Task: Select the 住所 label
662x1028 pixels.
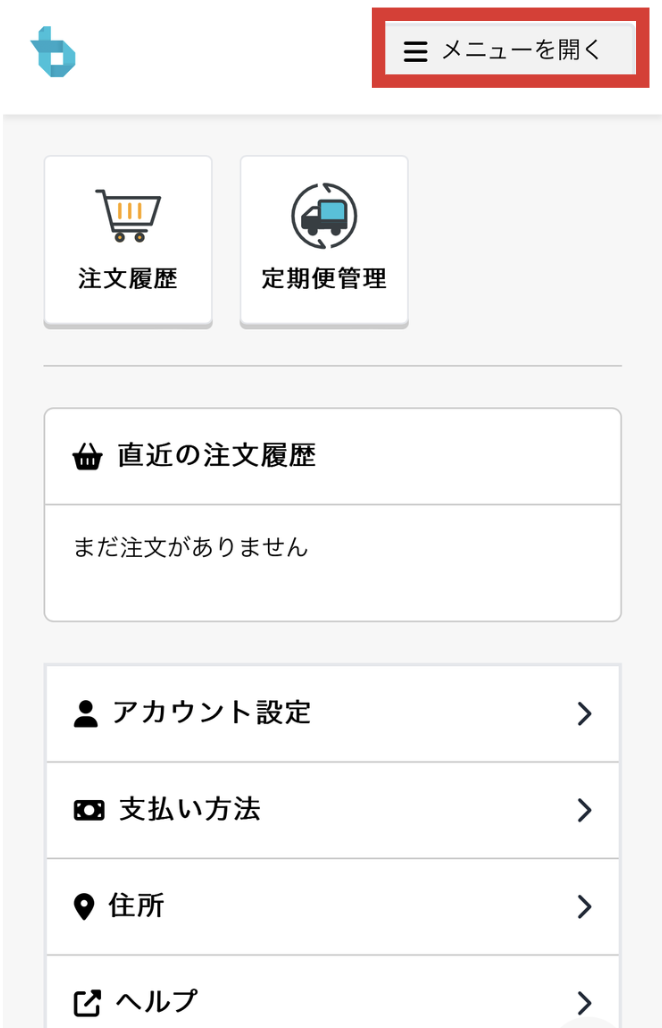Action: pos(137,906)
